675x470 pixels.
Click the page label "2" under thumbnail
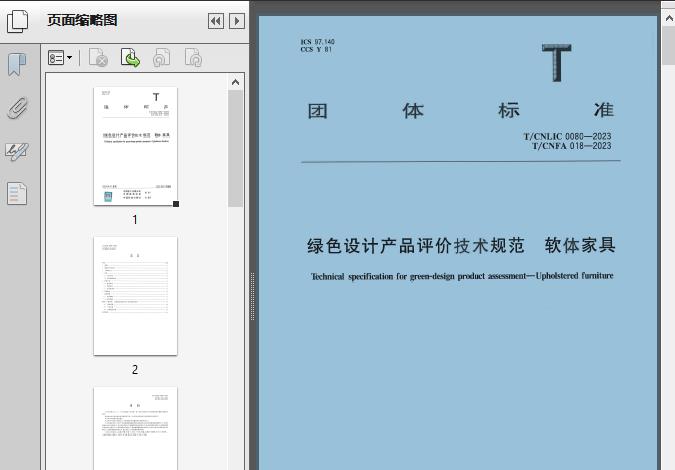[x=135, y=369]
